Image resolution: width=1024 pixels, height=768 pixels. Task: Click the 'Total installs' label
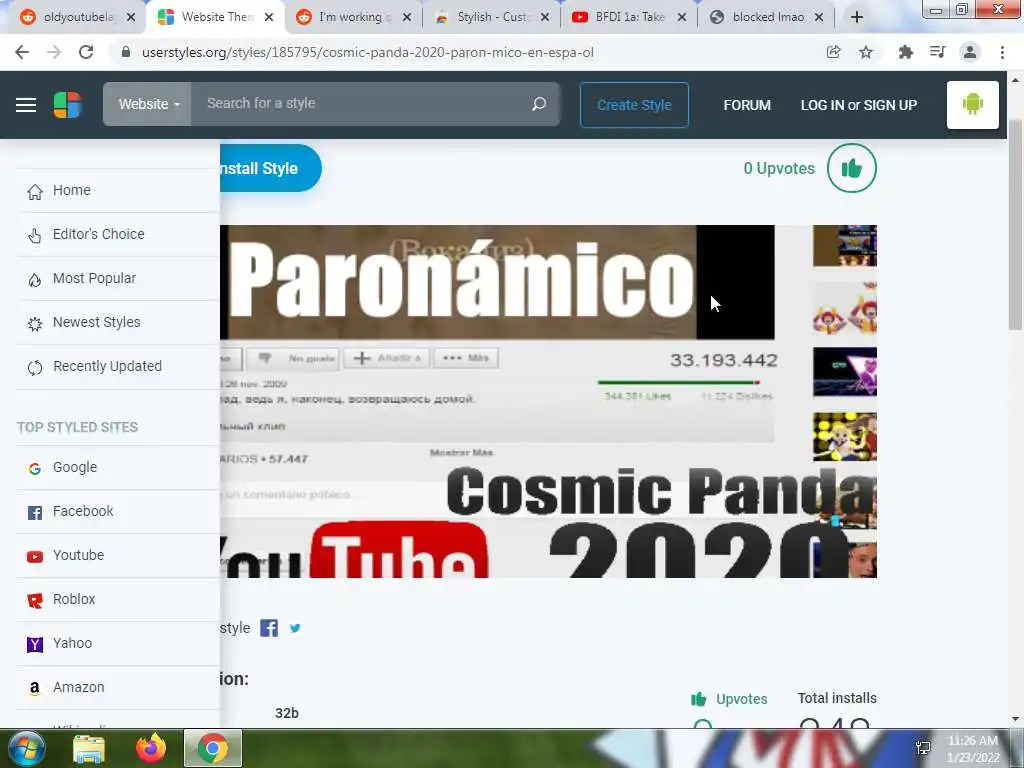(837, 698)
